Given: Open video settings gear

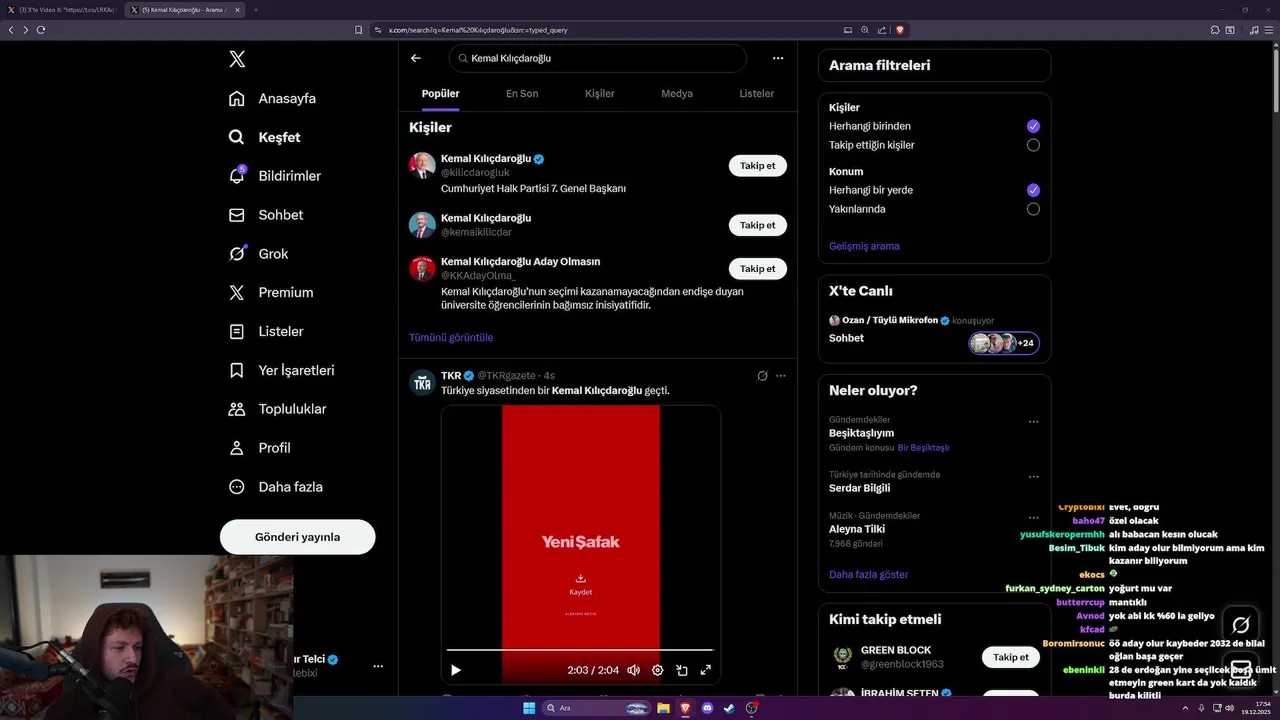Looking at the screenshot, I should (657, 670).
